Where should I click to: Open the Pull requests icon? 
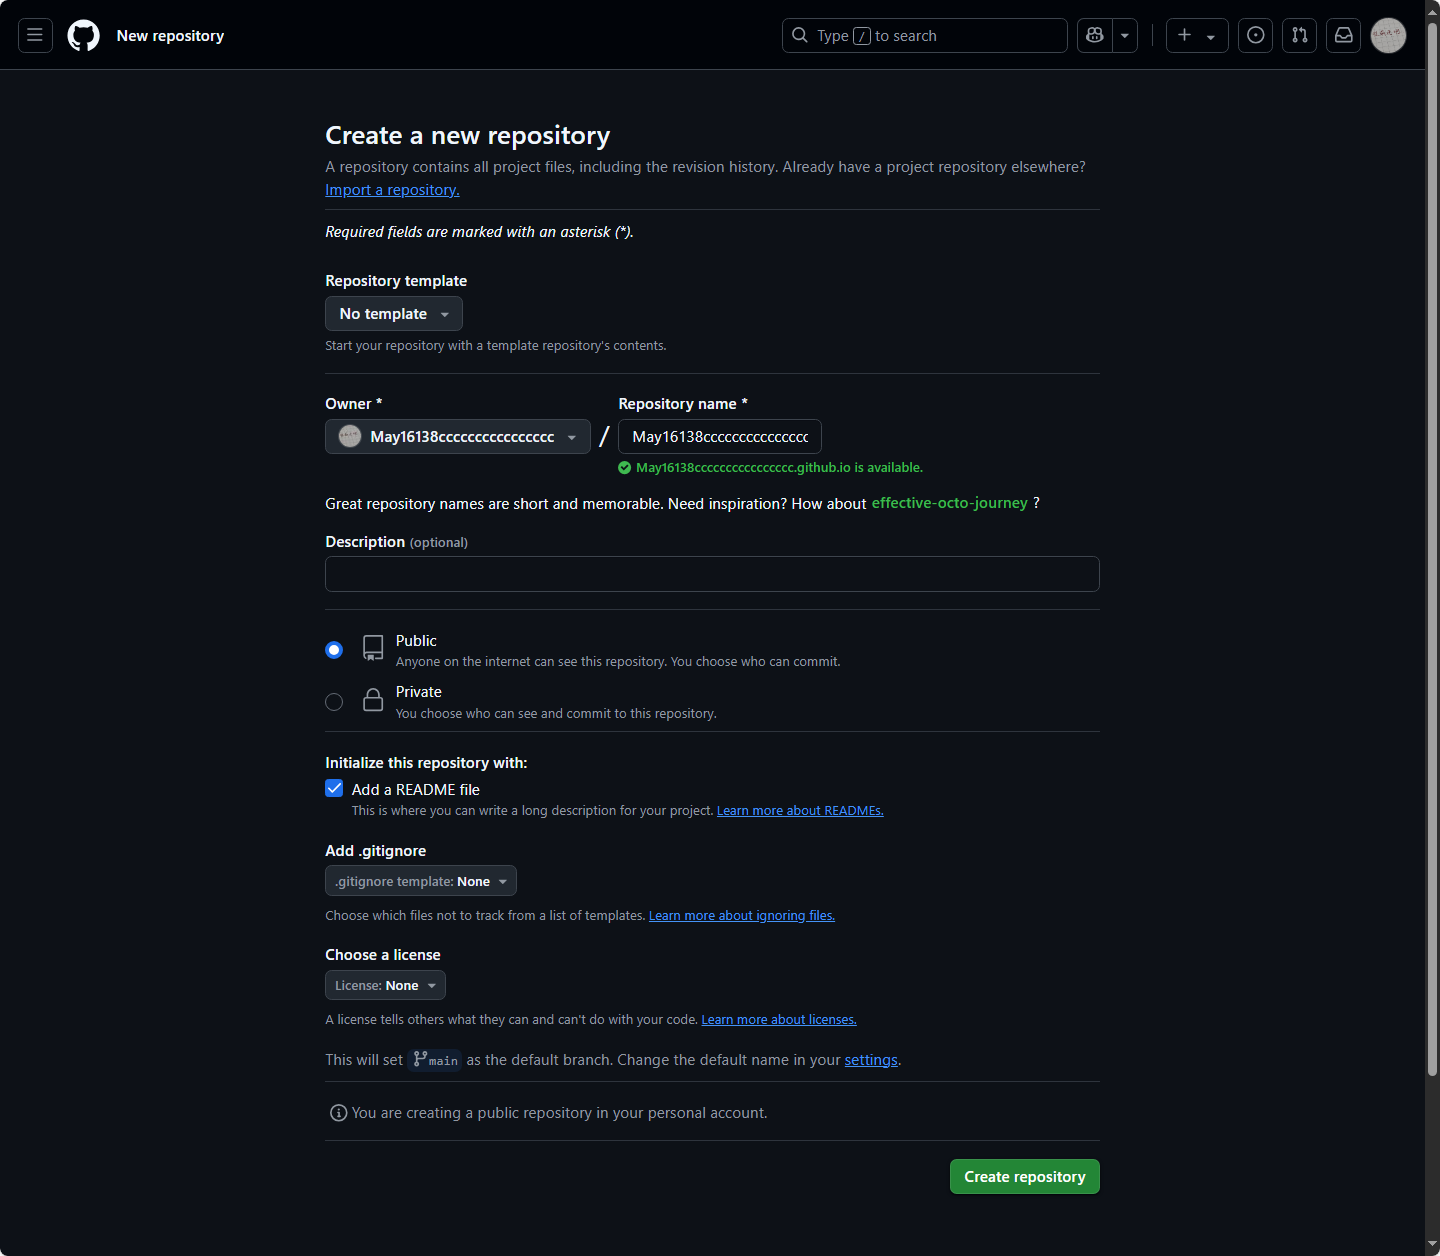(1299, 36)
